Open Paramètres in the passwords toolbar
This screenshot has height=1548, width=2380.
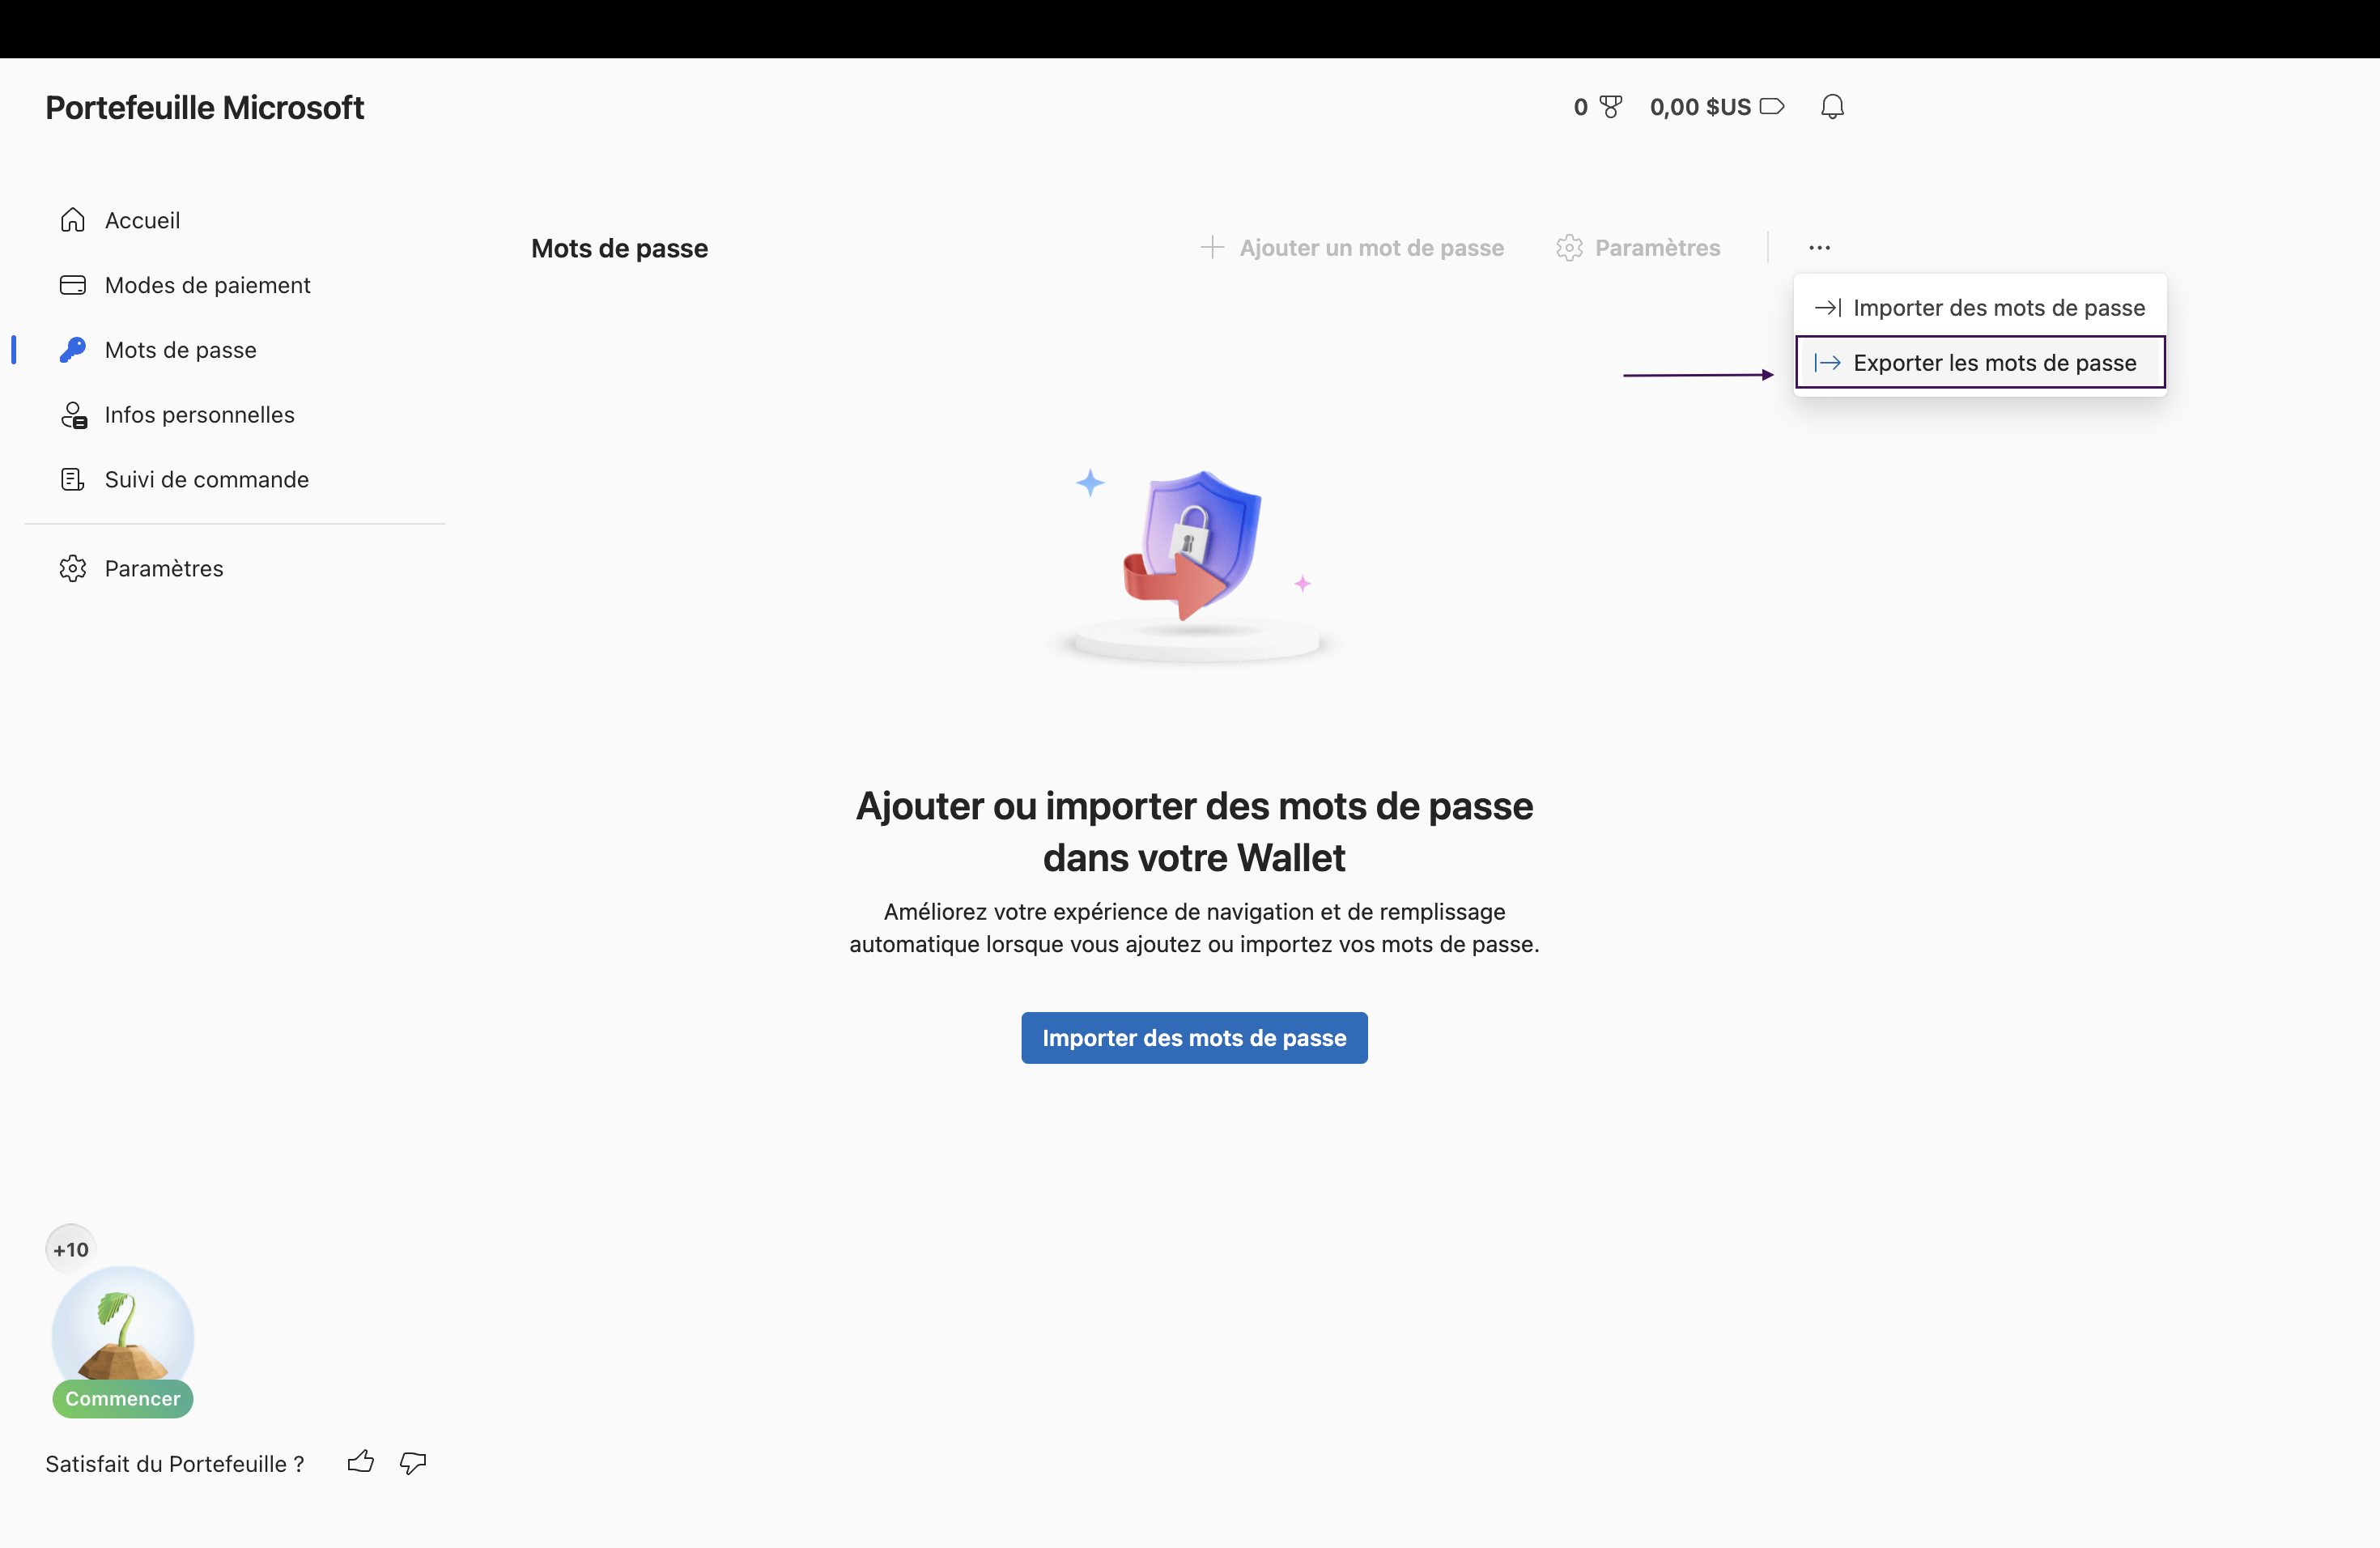tap(1638, 248)
